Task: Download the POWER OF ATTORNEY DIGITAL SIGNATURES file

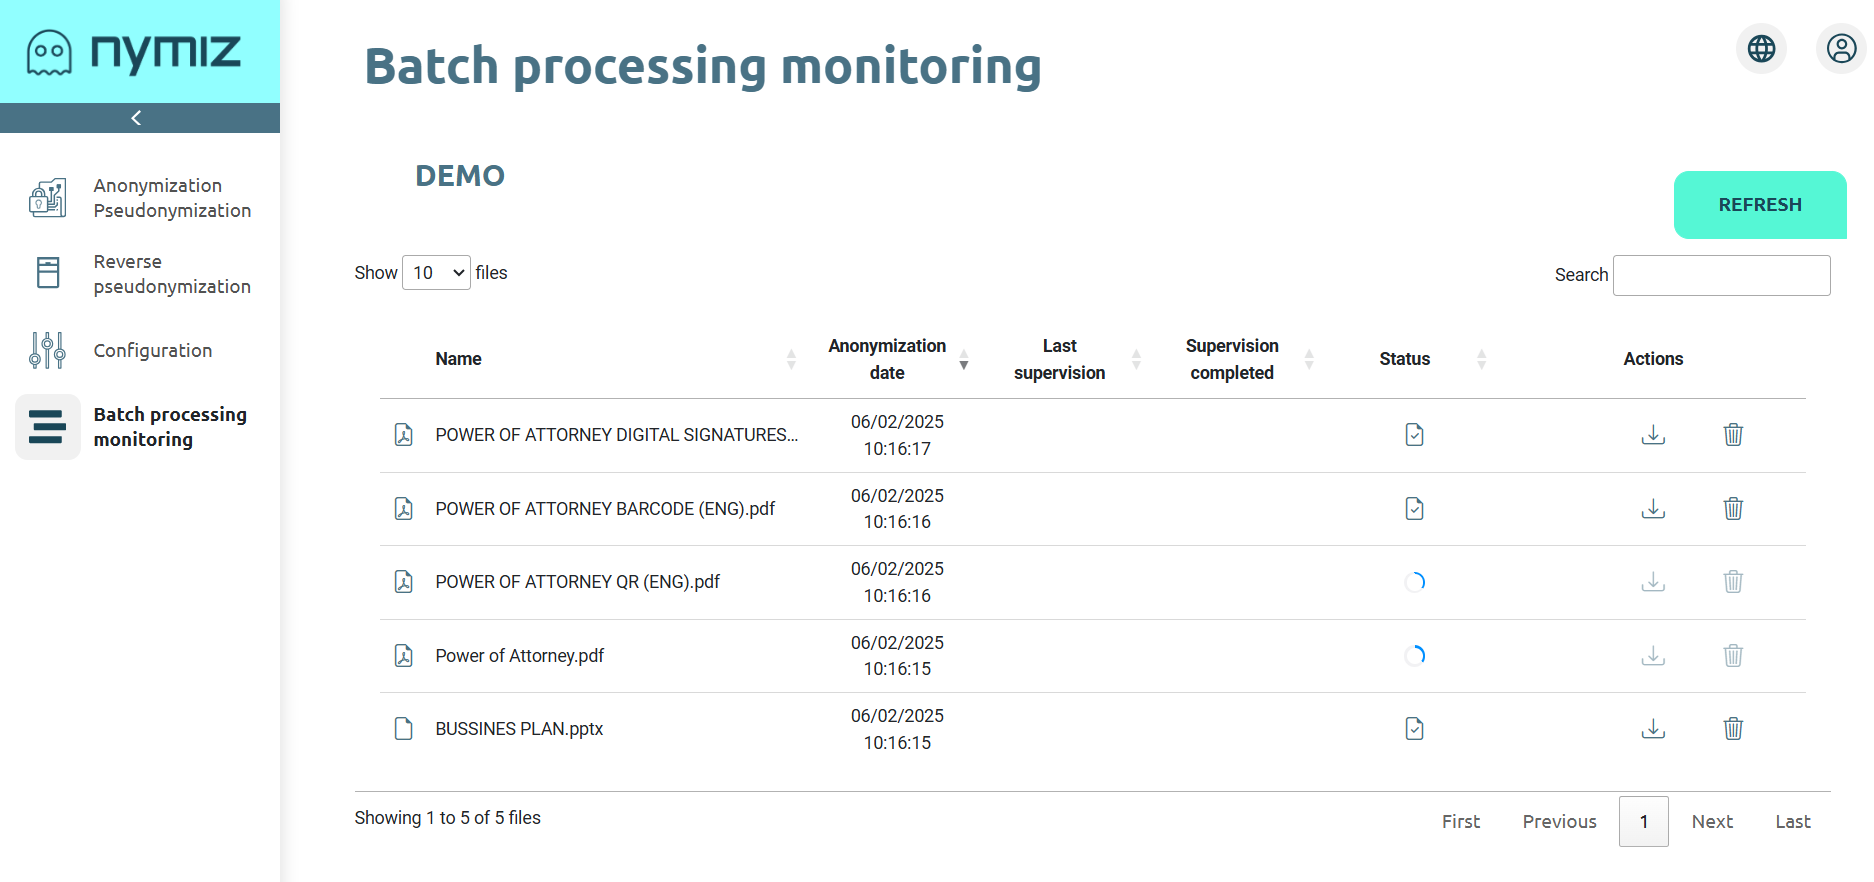Action: (1653, 435)
